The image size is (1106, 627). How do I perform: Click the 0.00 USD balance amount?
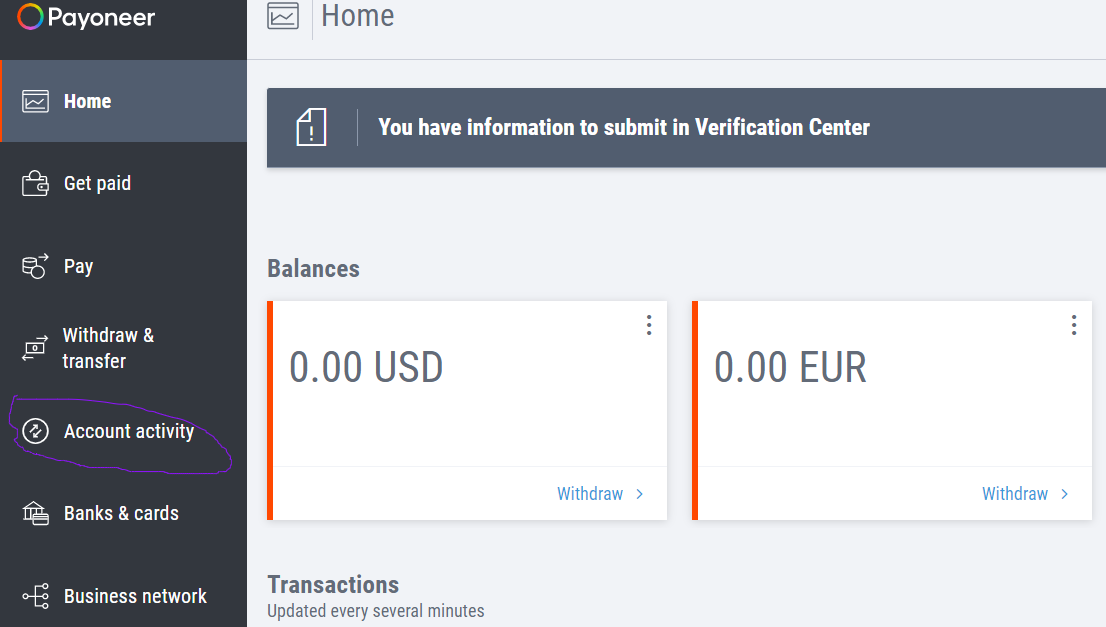coord(368,367)
